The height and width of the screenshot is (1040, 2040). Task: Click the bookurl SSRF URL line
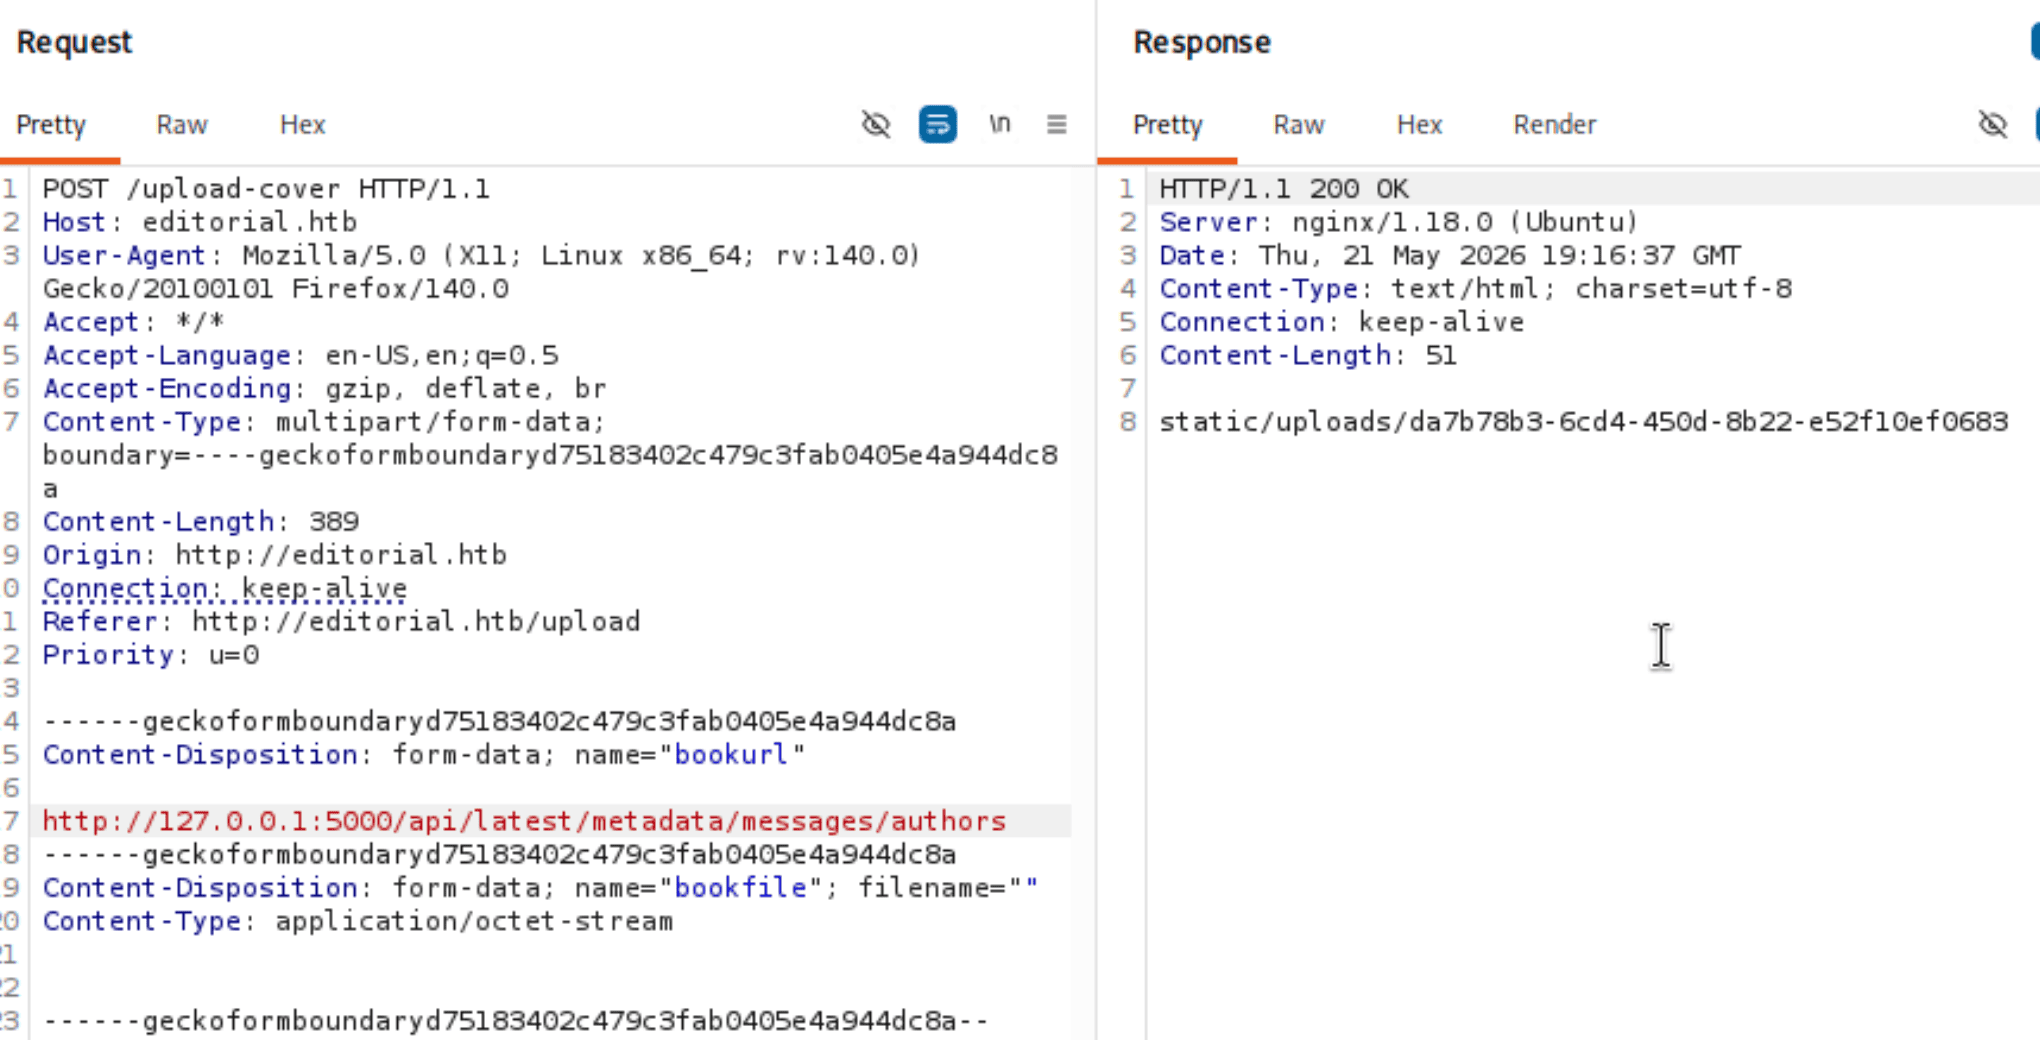click(x=524, y=821)
